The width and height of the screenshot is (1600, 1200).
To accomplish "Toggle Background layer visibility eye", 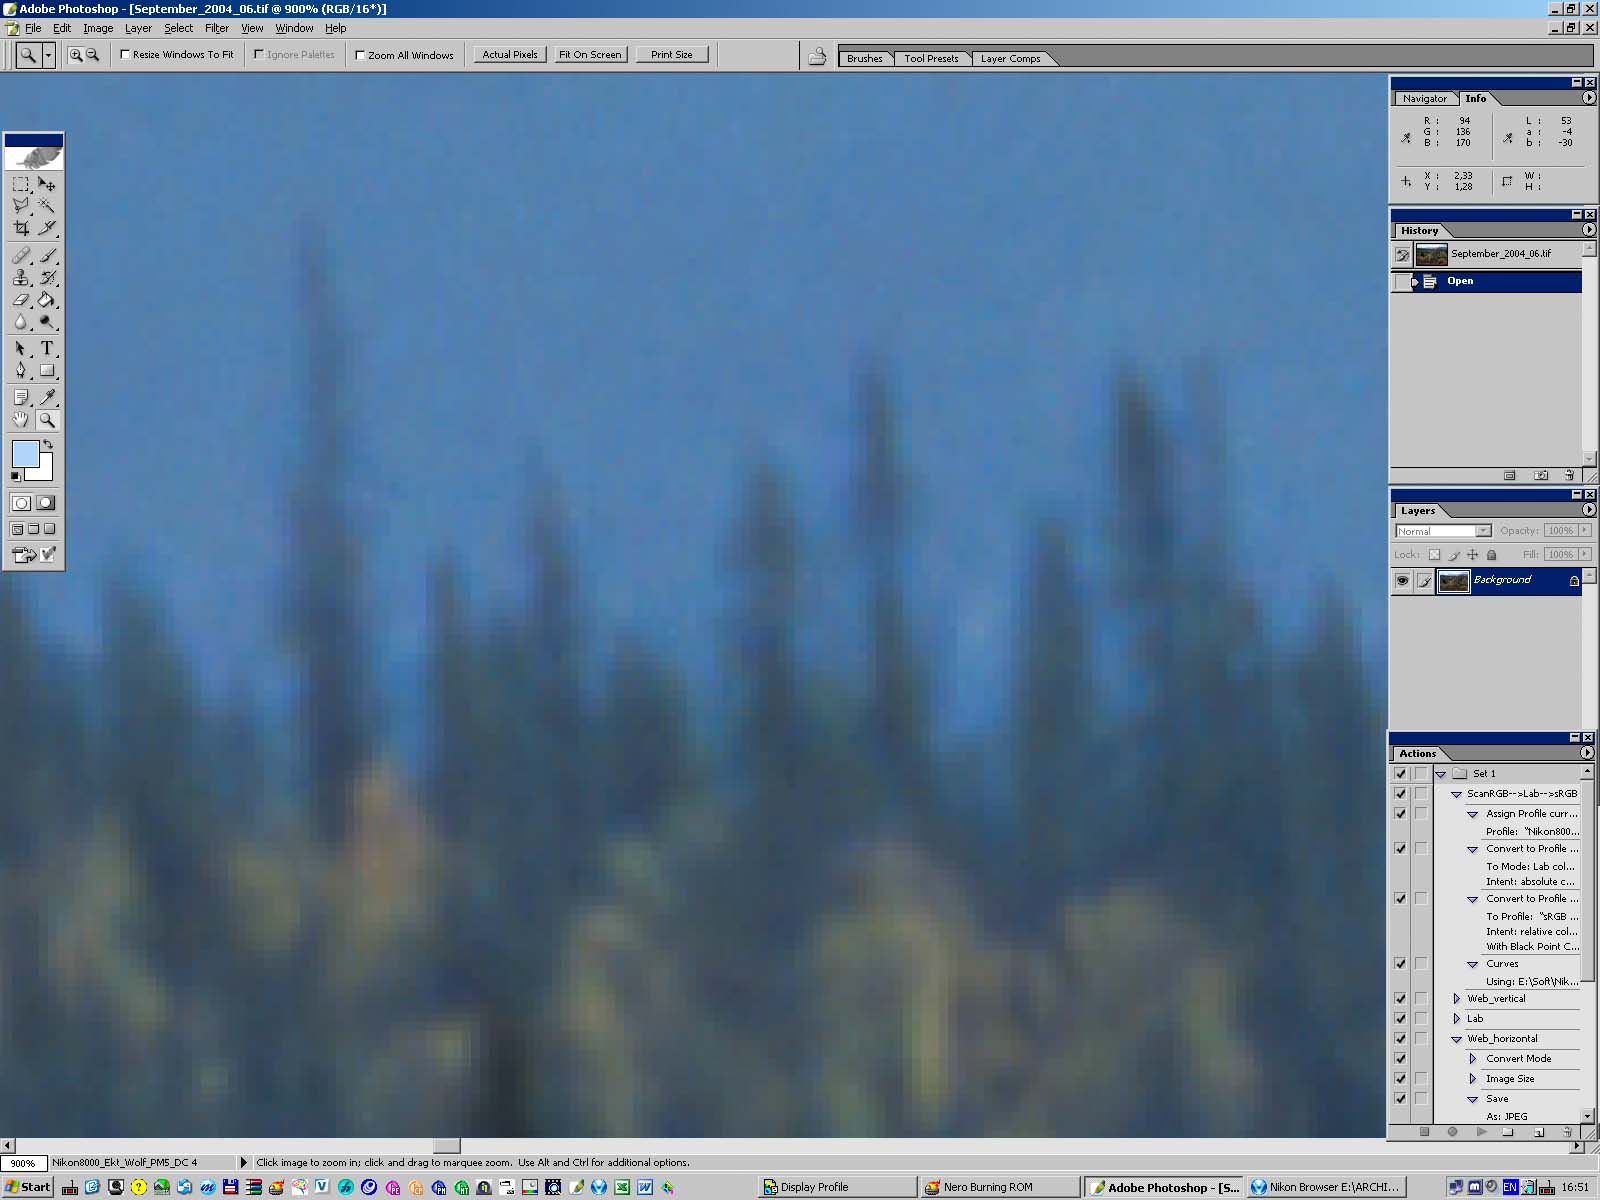I will point(1402,580).
